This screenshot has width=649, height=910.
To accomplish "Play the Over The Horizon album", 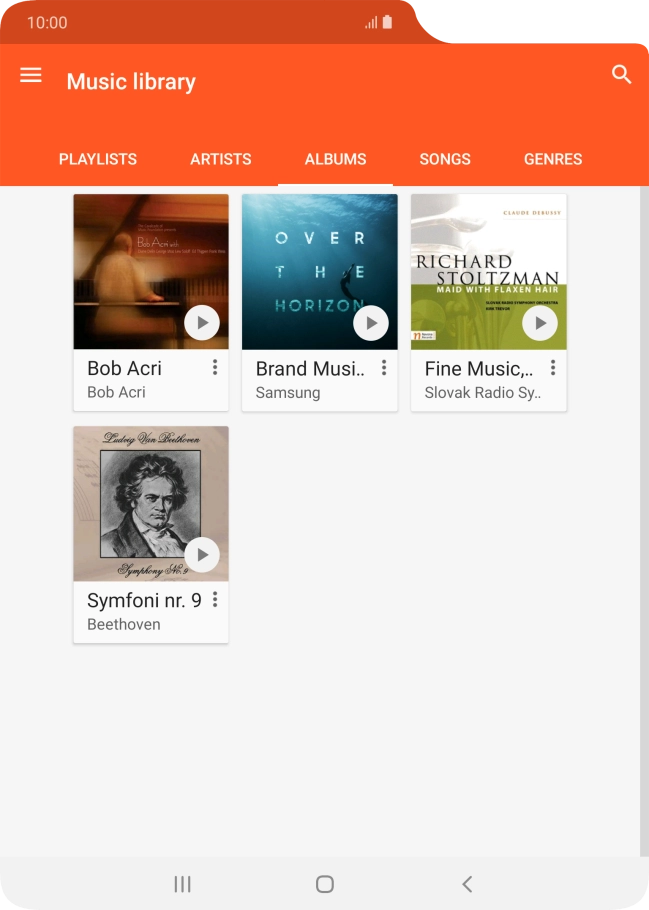I will click(371, 322).
